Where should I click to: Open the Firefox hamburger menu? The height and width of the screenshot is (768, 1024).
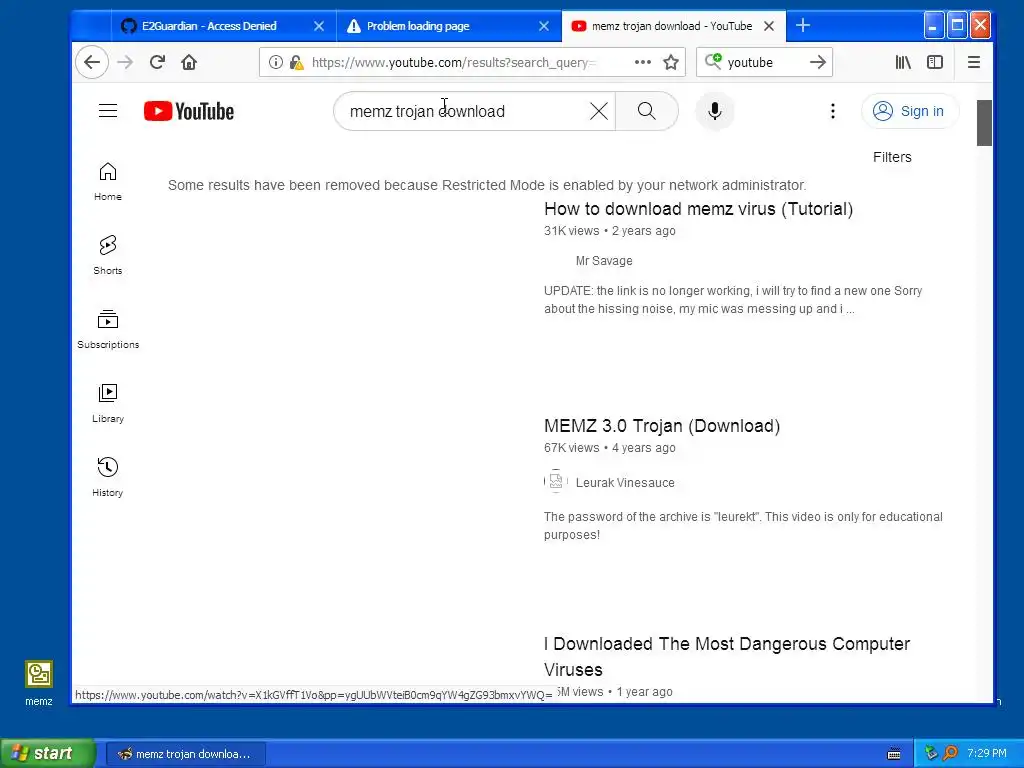974,63
